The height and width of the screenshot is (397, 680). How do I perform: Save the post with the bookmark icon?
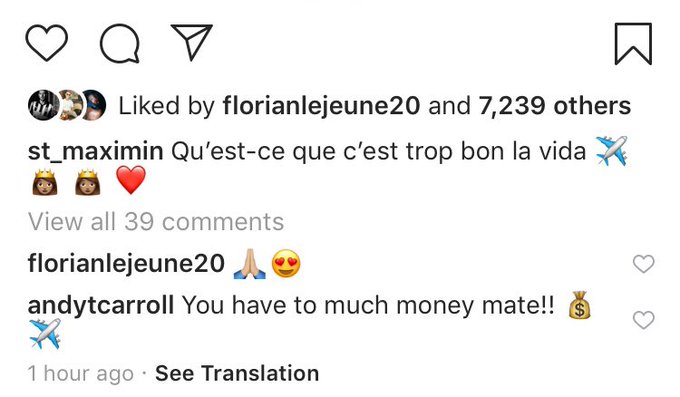(633, 43)
